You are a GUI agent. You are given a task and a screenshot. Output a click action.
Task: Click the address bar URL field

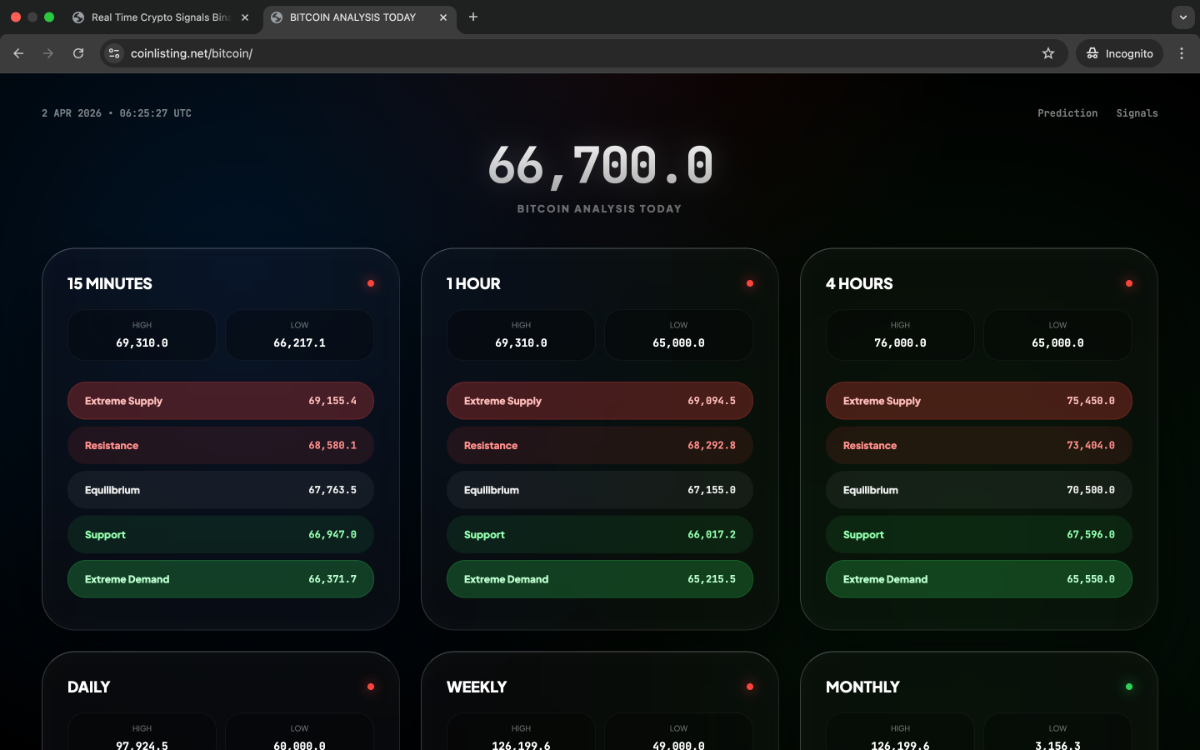click(580, 53)
